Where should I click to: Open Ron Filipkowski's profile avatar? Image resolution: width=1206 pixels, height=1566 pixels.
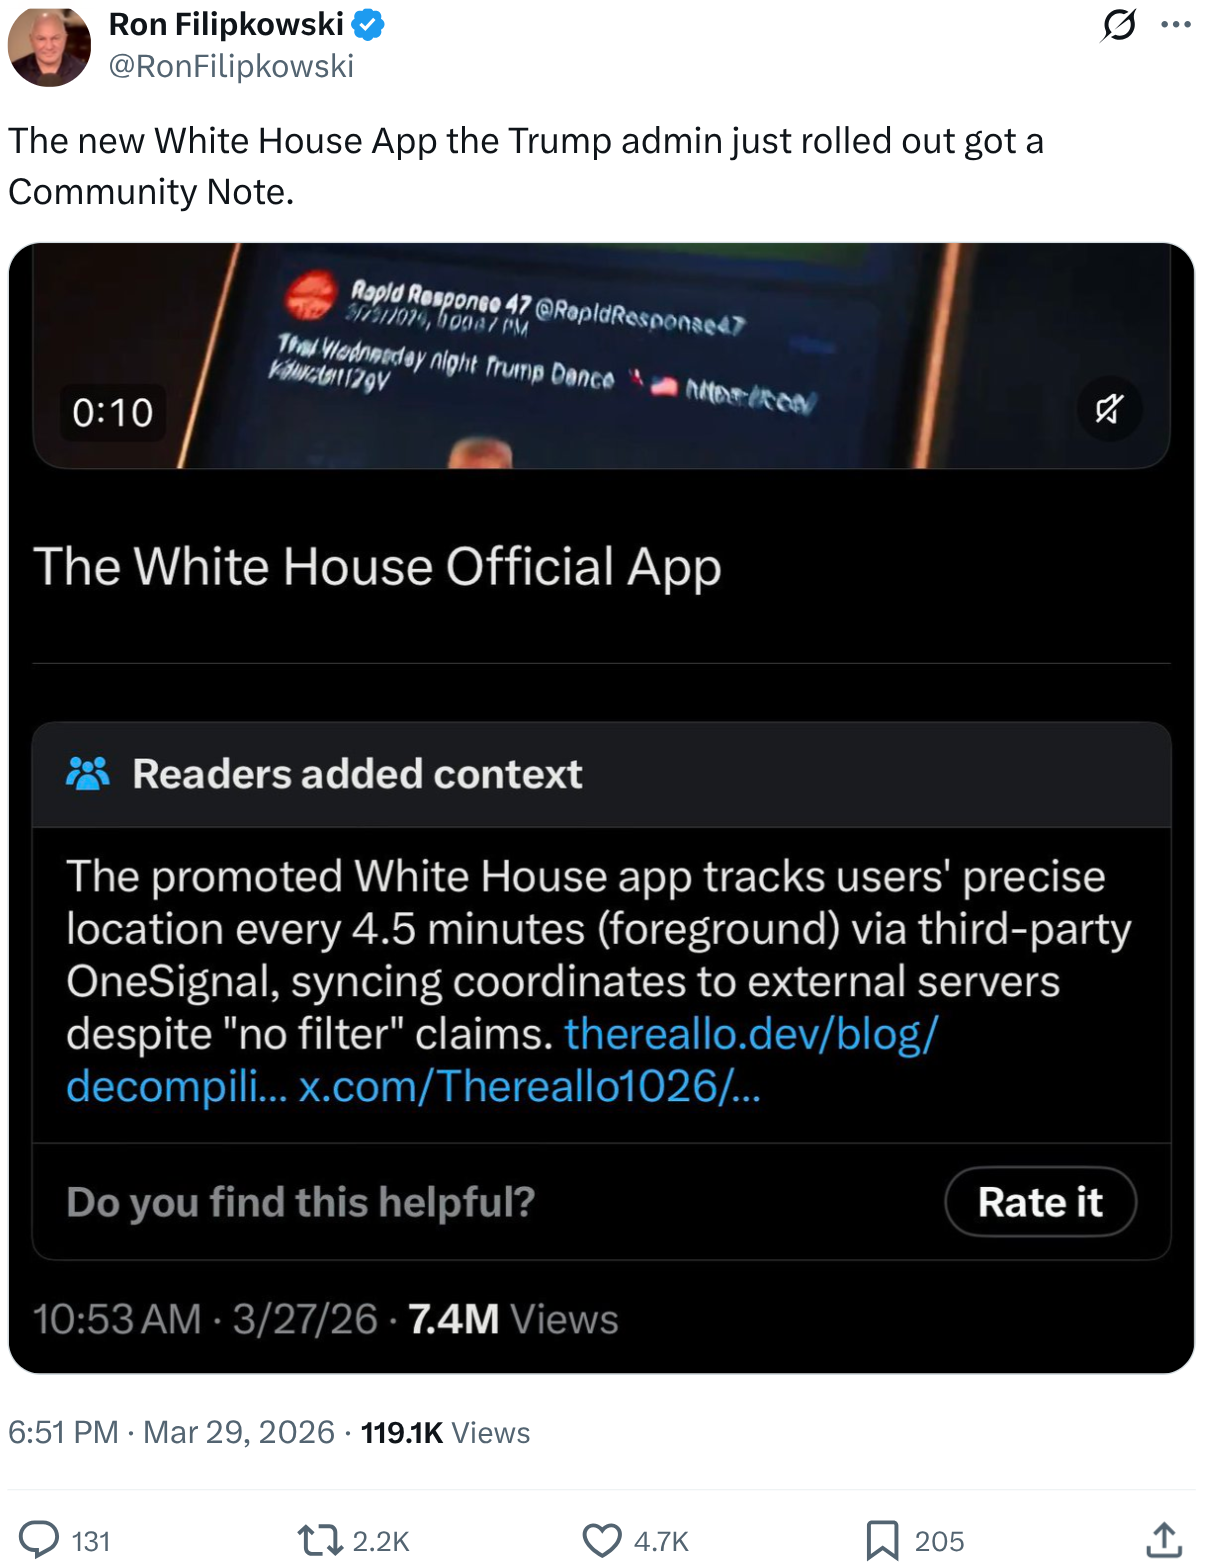(x=49, y=46)
